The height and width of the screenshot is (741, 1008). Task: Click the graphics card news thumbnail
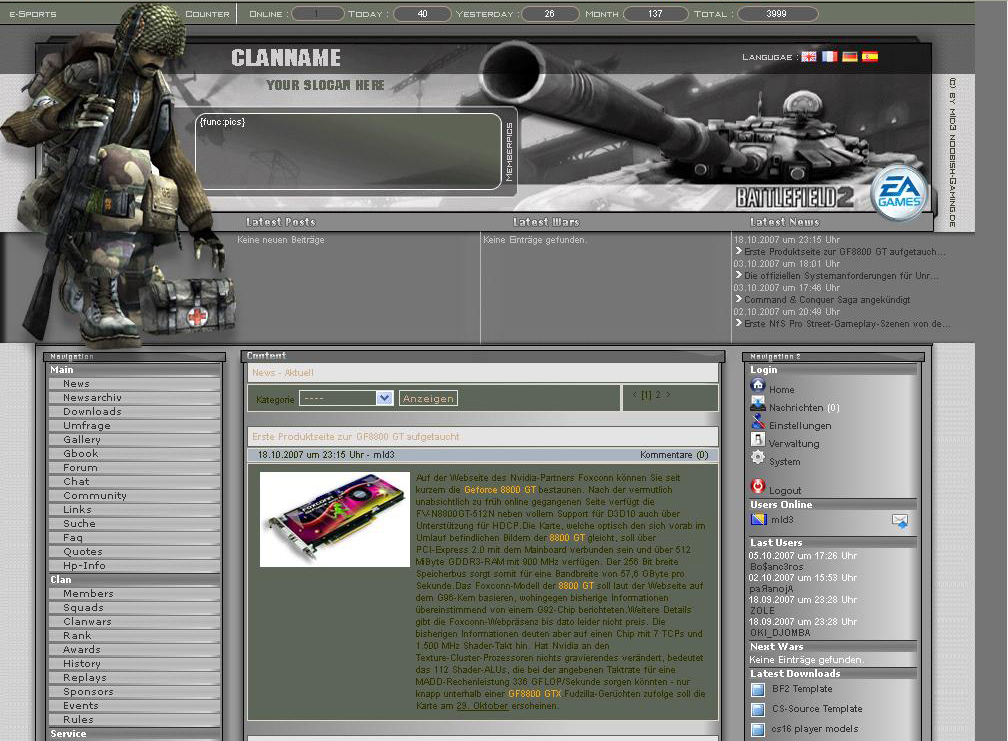334,519
